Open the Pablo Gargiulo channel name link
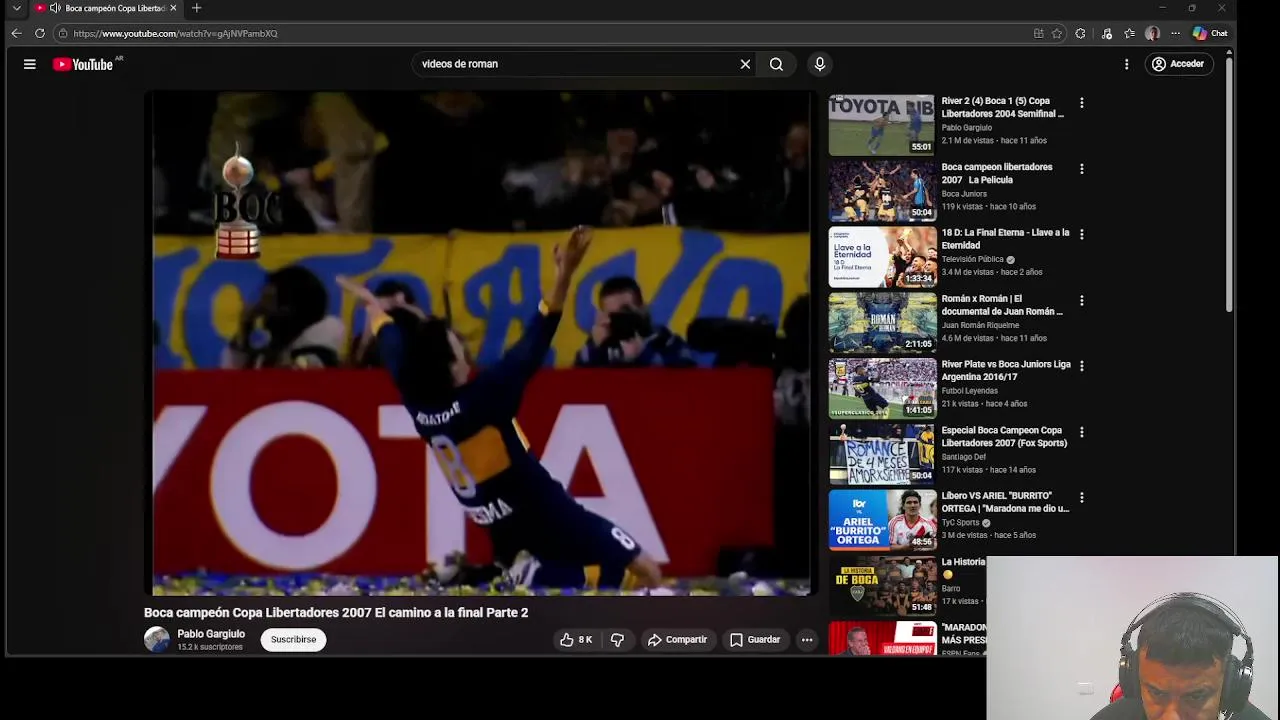The image size is (1280, 720). point(211,634)
